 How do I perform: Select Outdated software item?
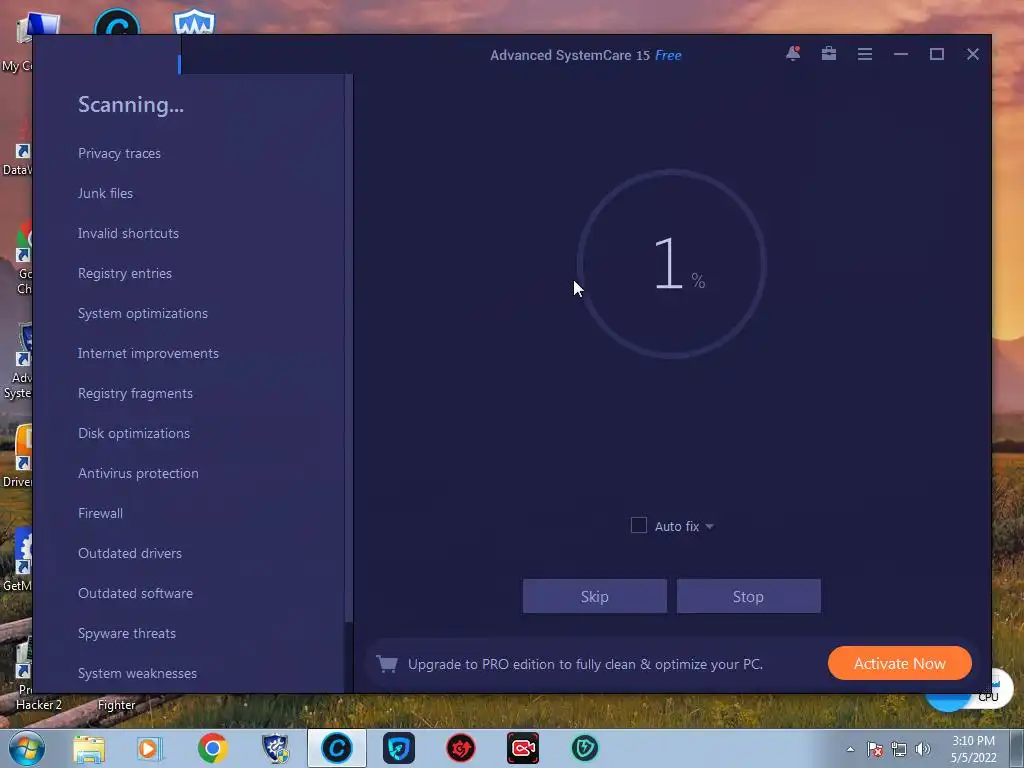[x=135, y=593]
